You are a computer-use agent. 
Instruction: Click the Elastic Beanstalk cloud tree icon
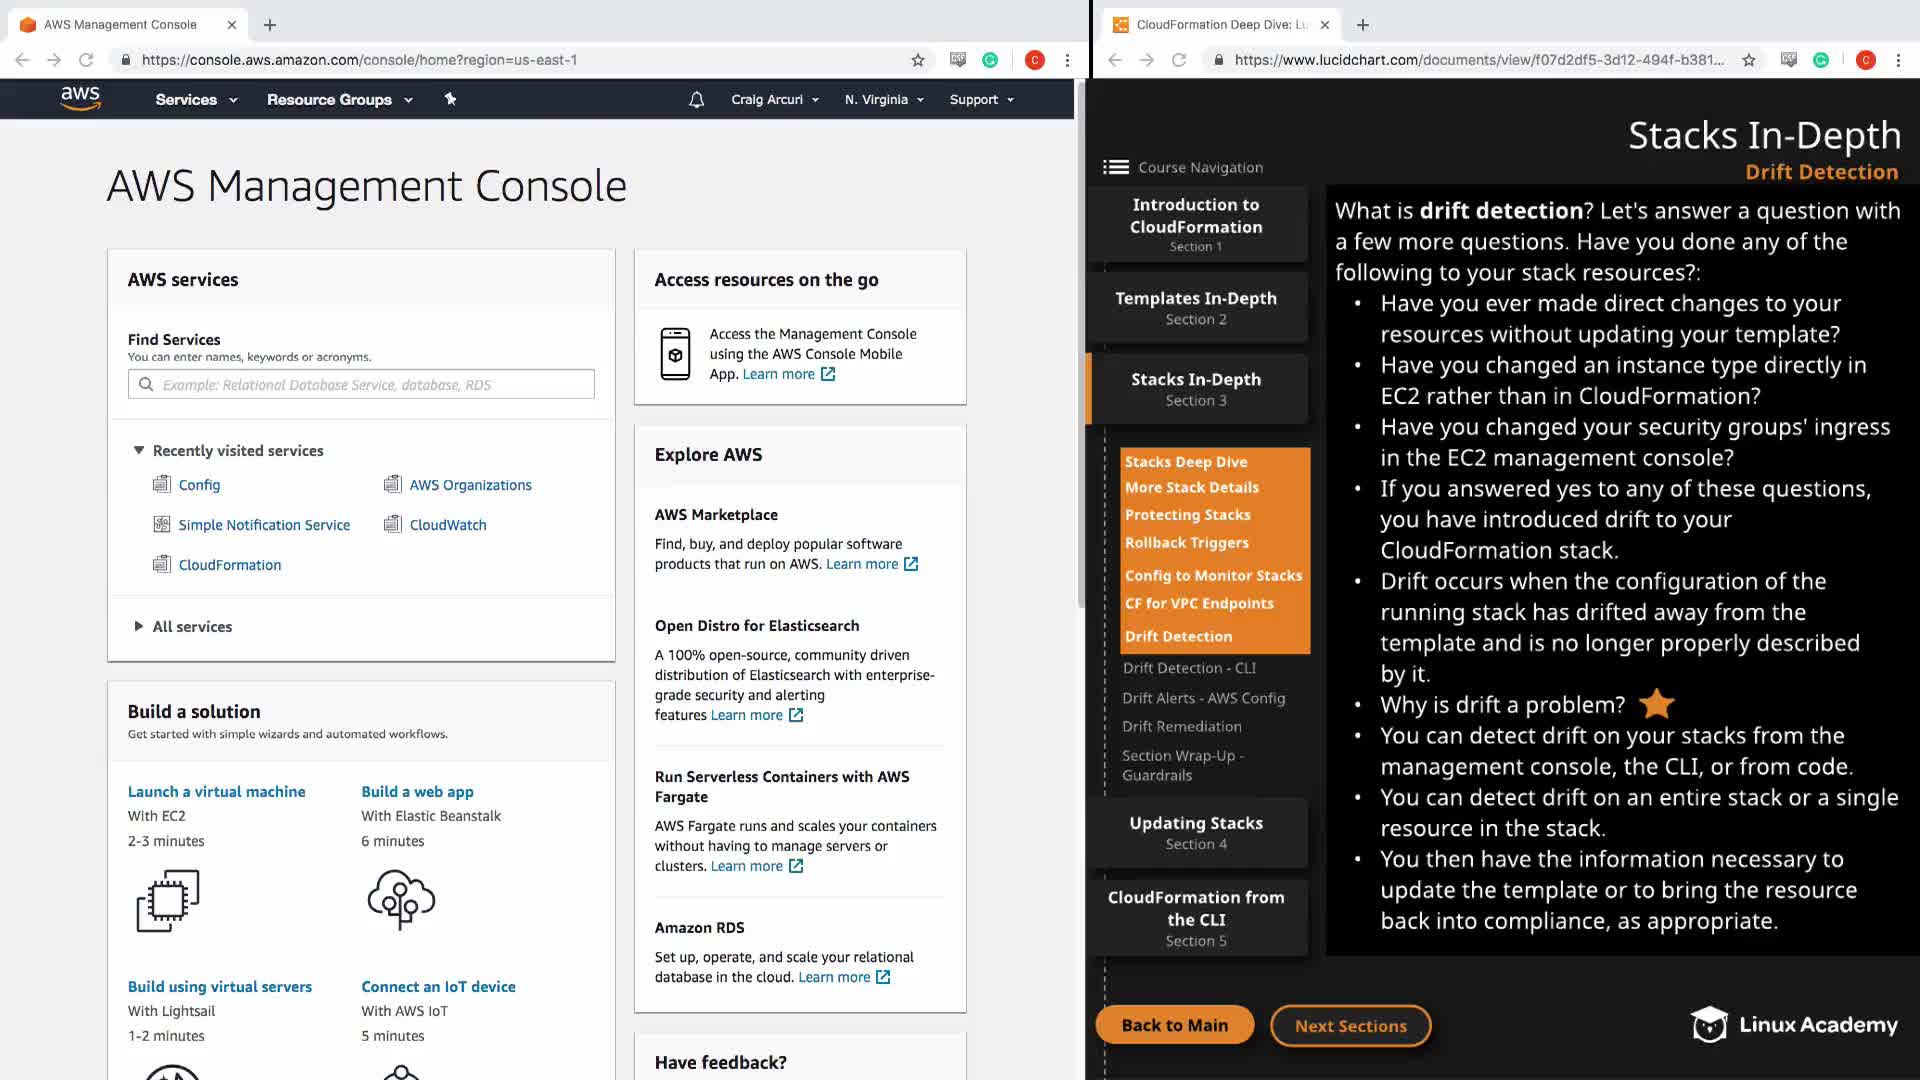pyautogui.click(x=401, y=898)
